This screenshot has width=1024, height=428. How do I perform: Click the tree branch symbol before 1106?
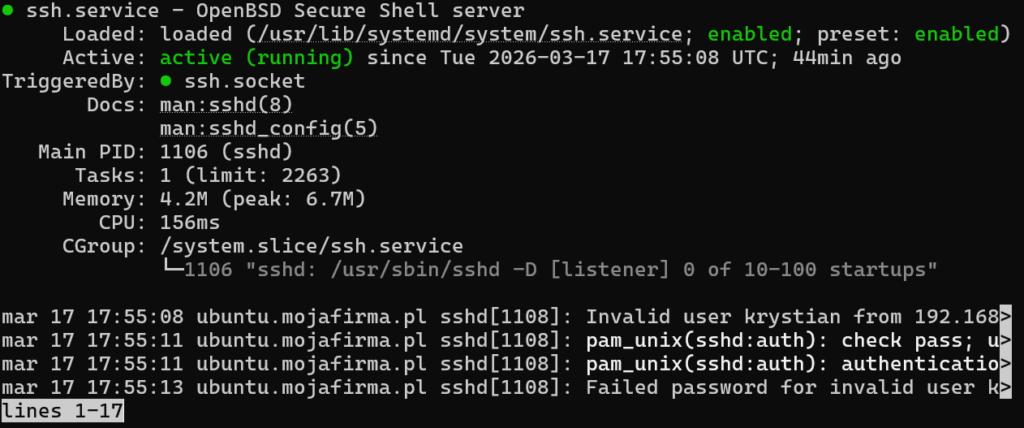tap(172, 268)
